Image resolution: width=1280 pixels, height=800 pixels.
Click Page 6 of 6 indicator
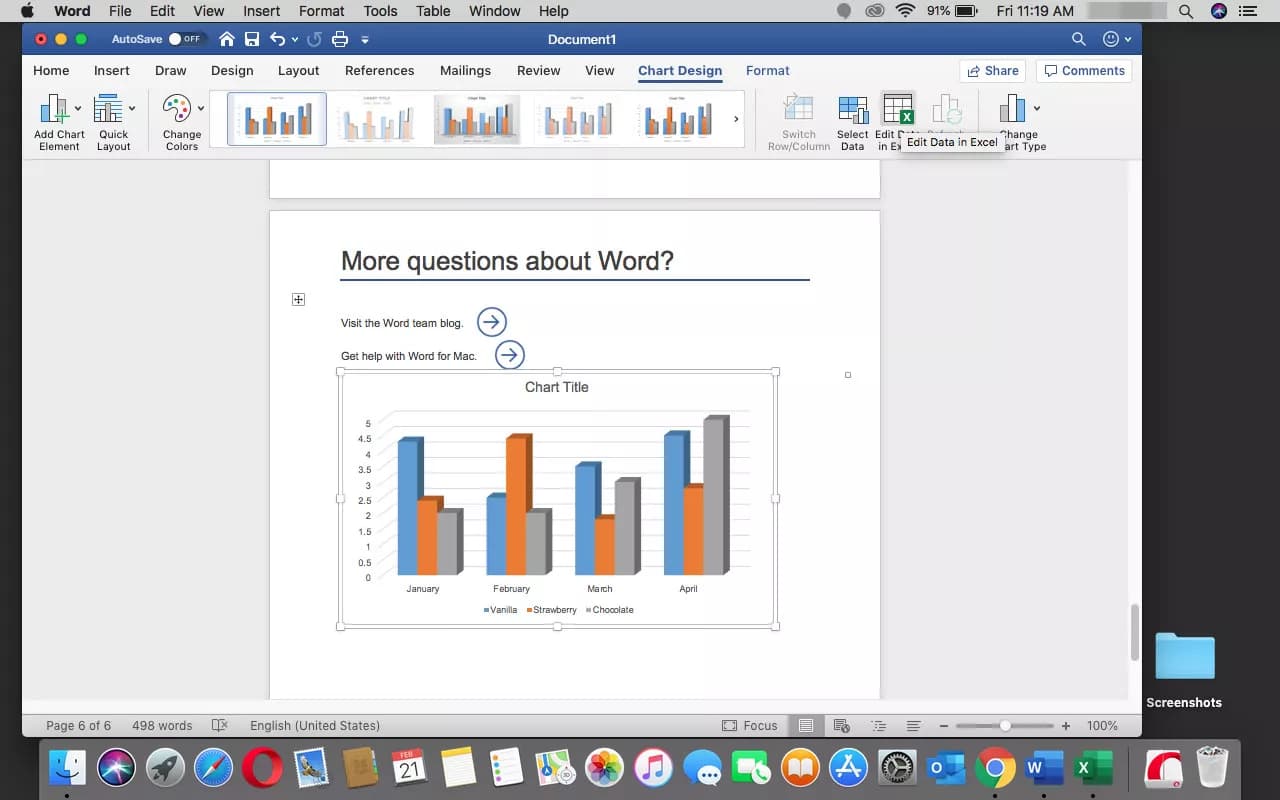pos(79,725)
